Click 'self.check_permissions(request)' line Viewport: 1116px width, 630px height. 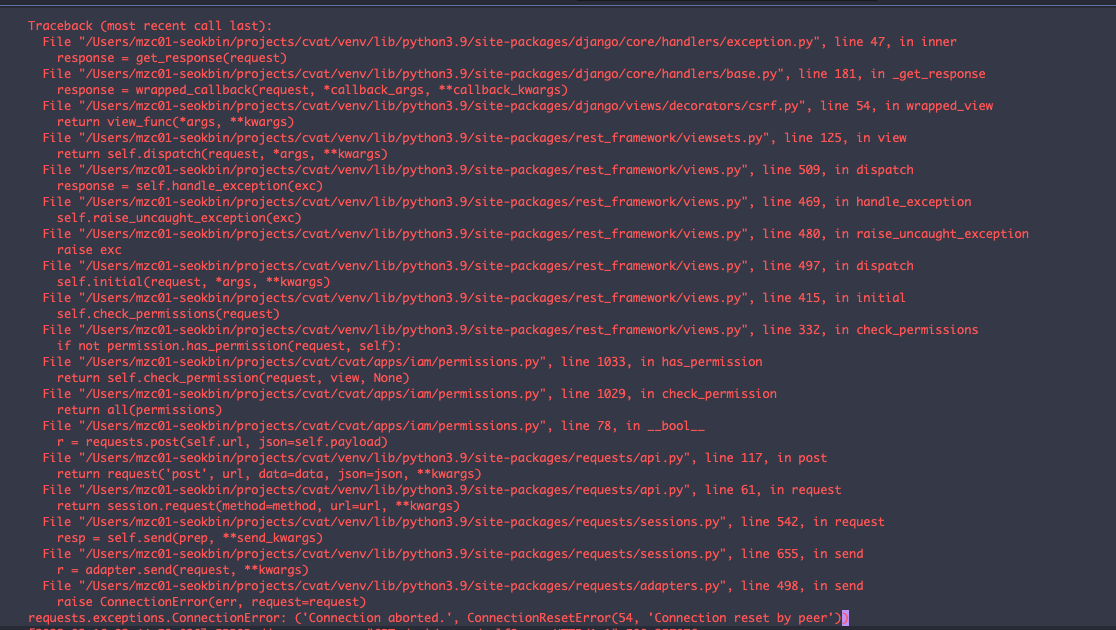pyautogui.click(x=168, y=314)
